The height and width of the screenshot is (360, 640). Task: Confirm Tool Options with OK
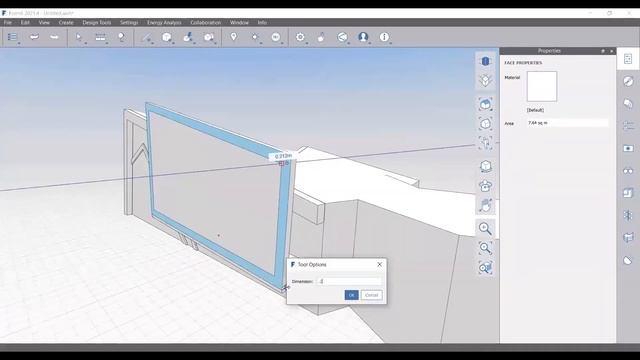(x=351, y=295)
